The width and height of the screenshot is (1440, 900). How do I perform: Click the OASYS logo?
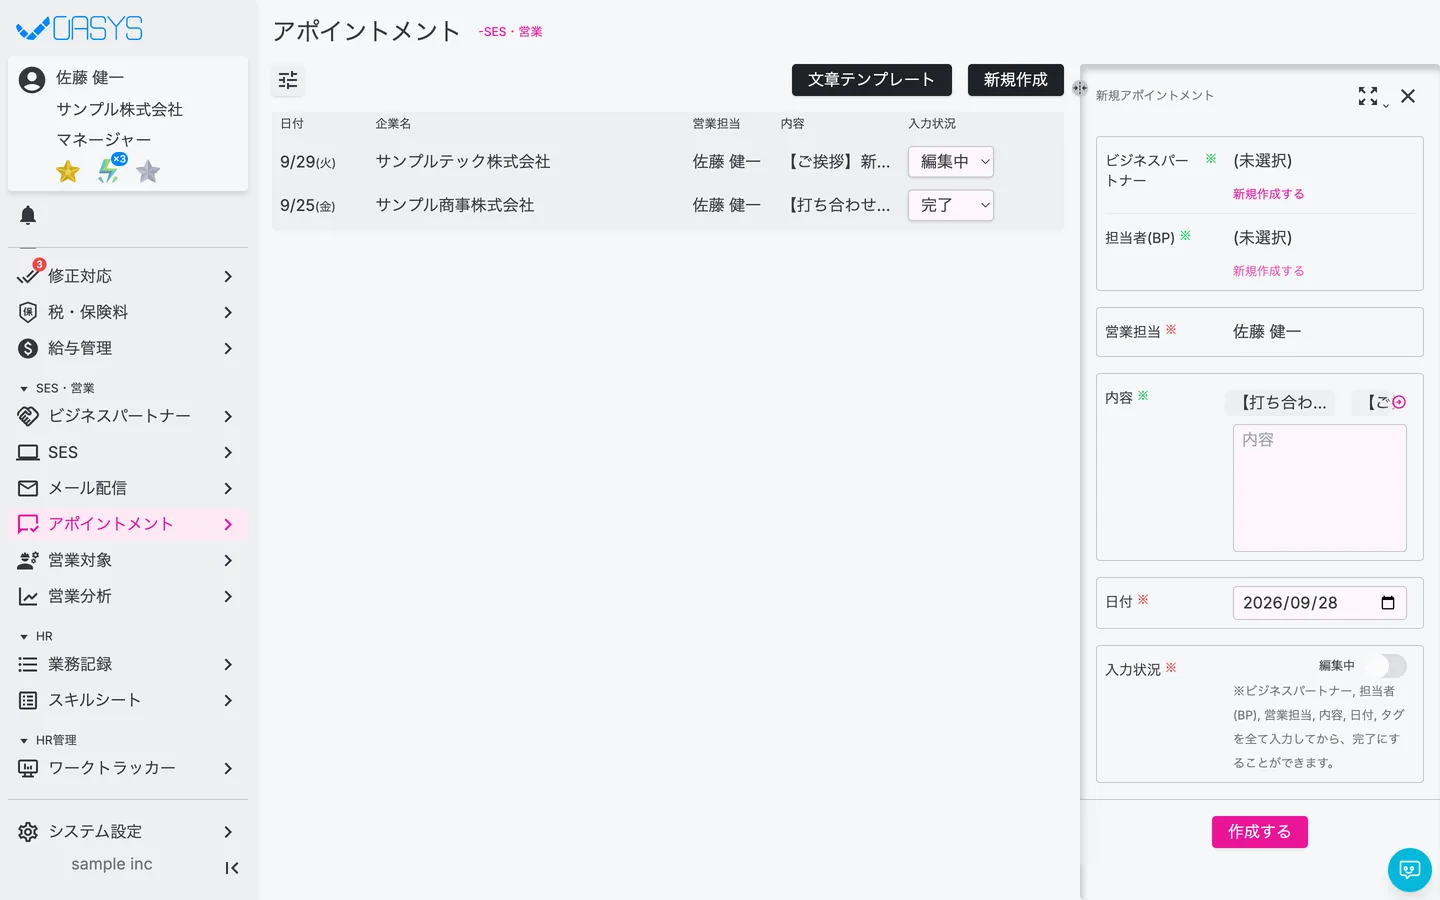[x=80, y=28]
